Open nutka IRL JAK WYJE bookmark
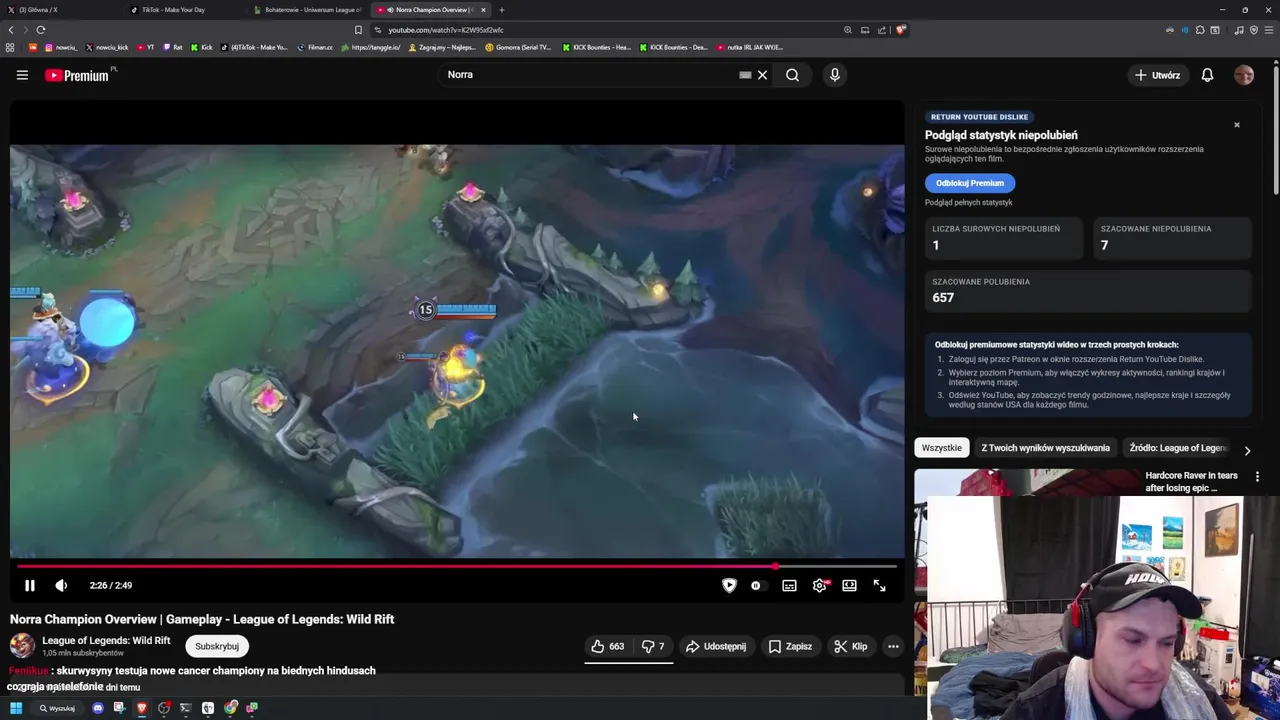 coord(750,47)
